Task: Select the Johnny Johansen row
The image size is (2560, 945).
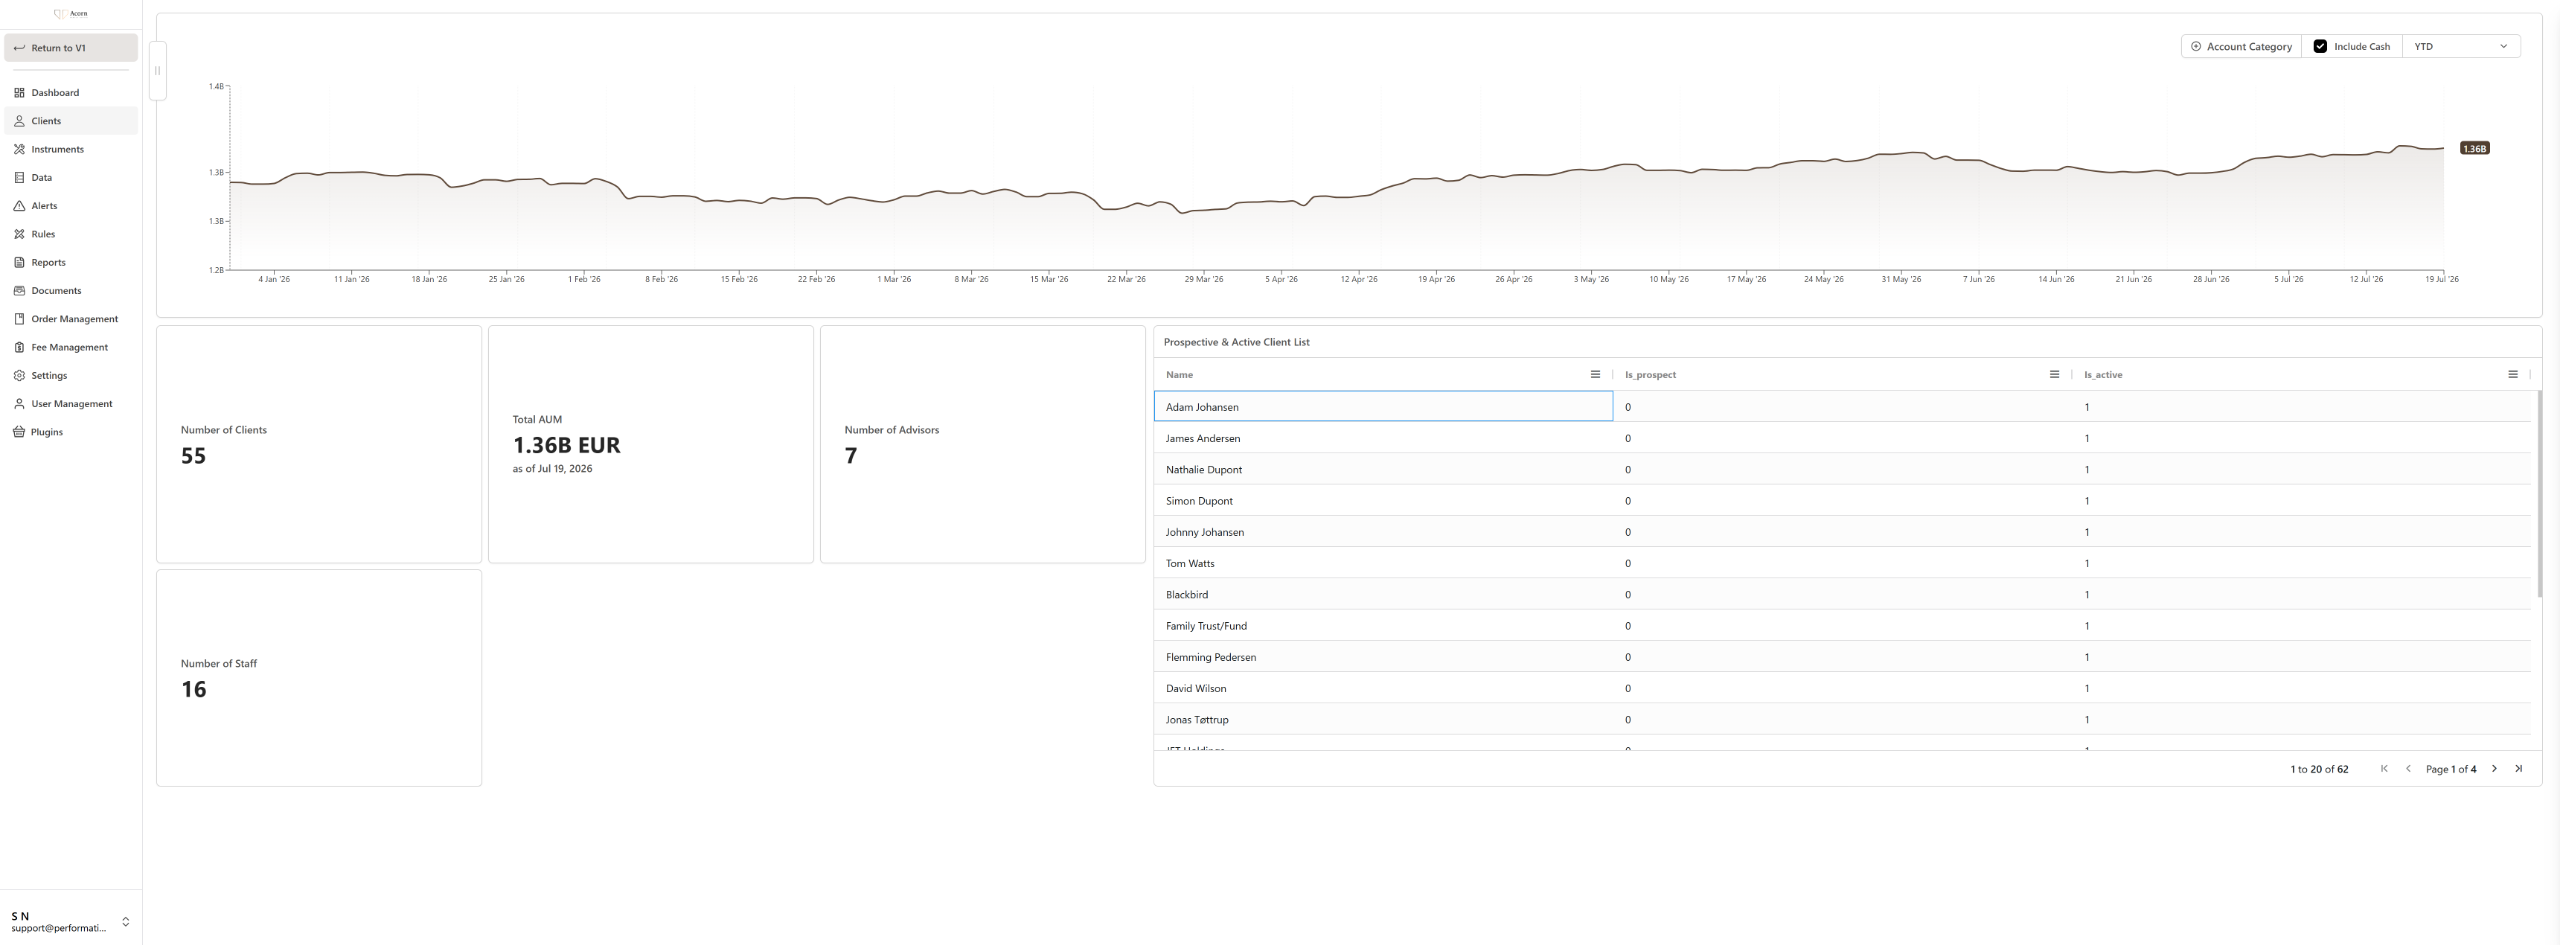Action: (1842, 532)
